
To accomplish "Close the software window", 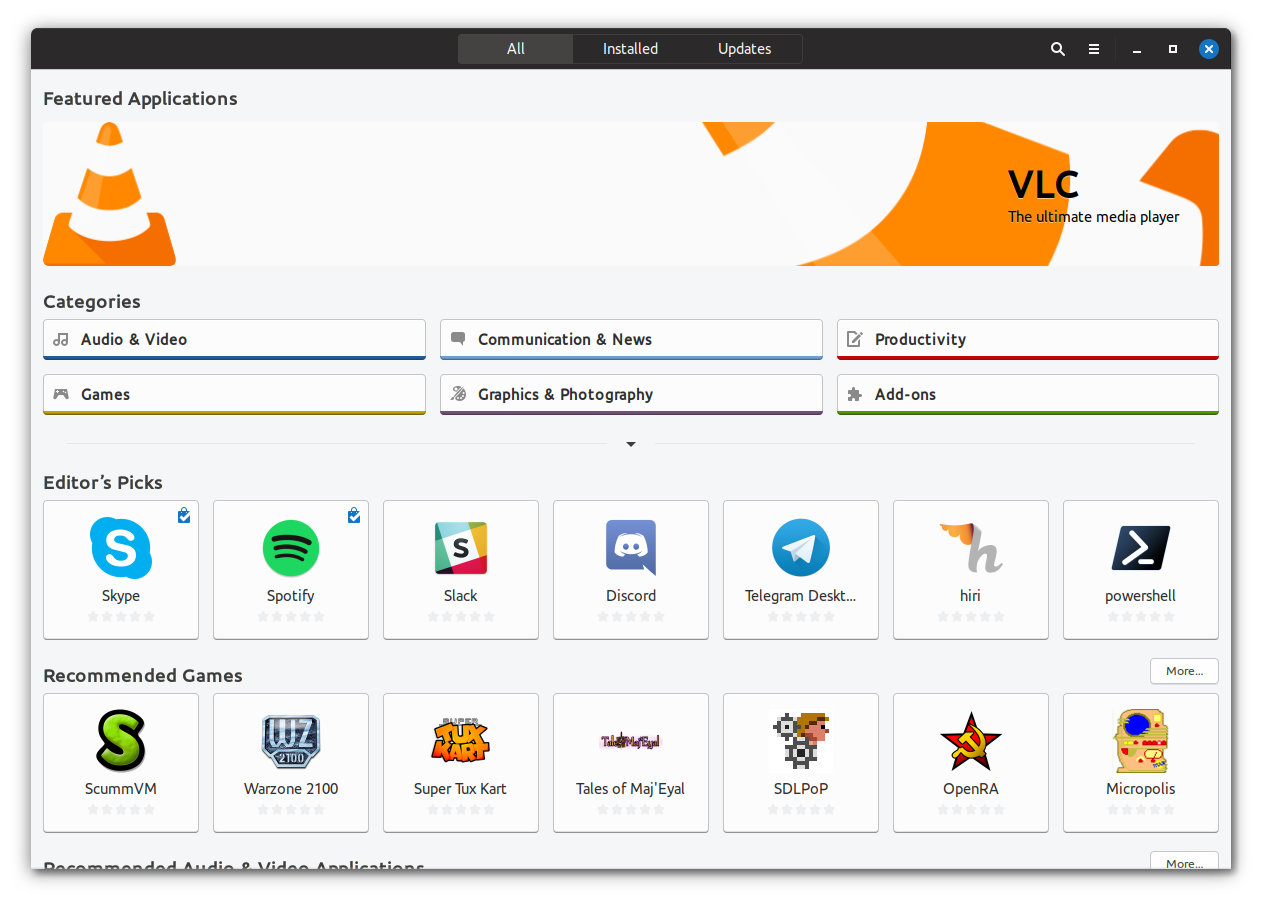I will coord(1209,49).
